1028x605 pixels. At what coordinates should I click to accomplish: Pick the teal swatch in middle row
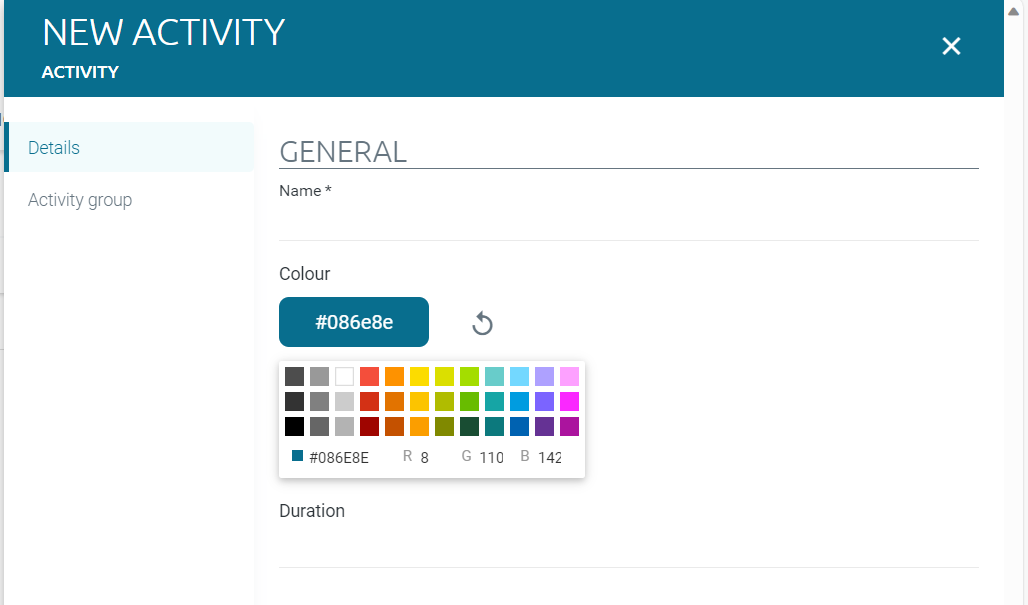(494, 401)
